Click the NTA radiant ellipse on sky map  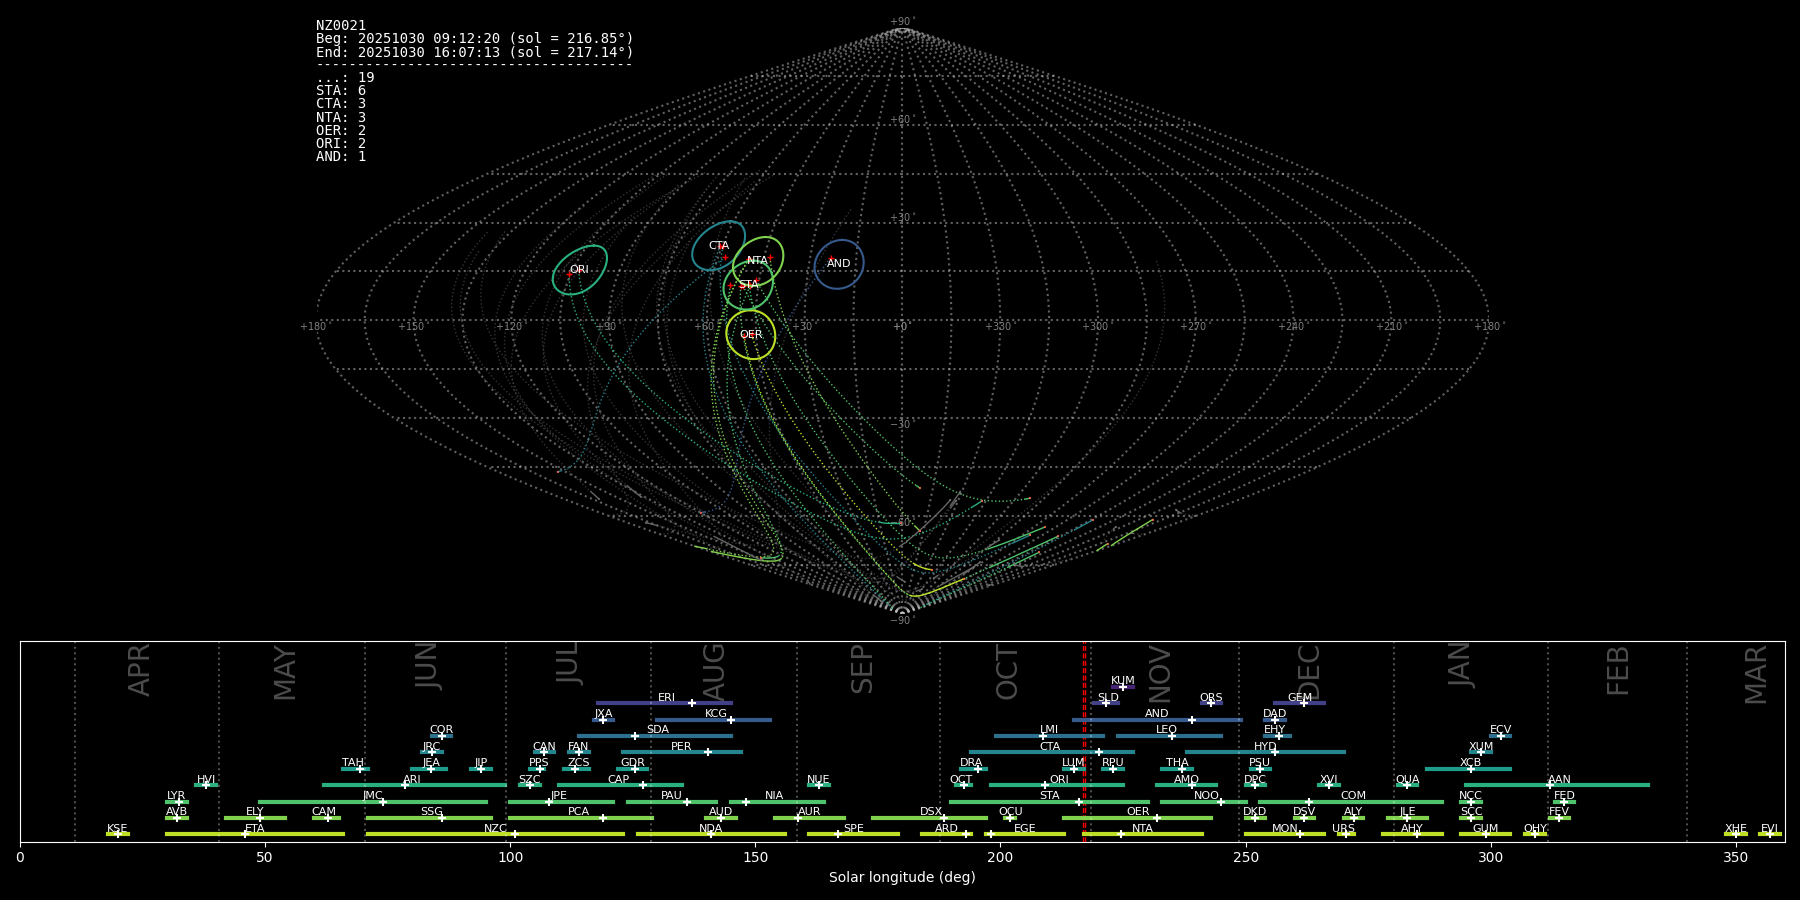tap(758, 261)
